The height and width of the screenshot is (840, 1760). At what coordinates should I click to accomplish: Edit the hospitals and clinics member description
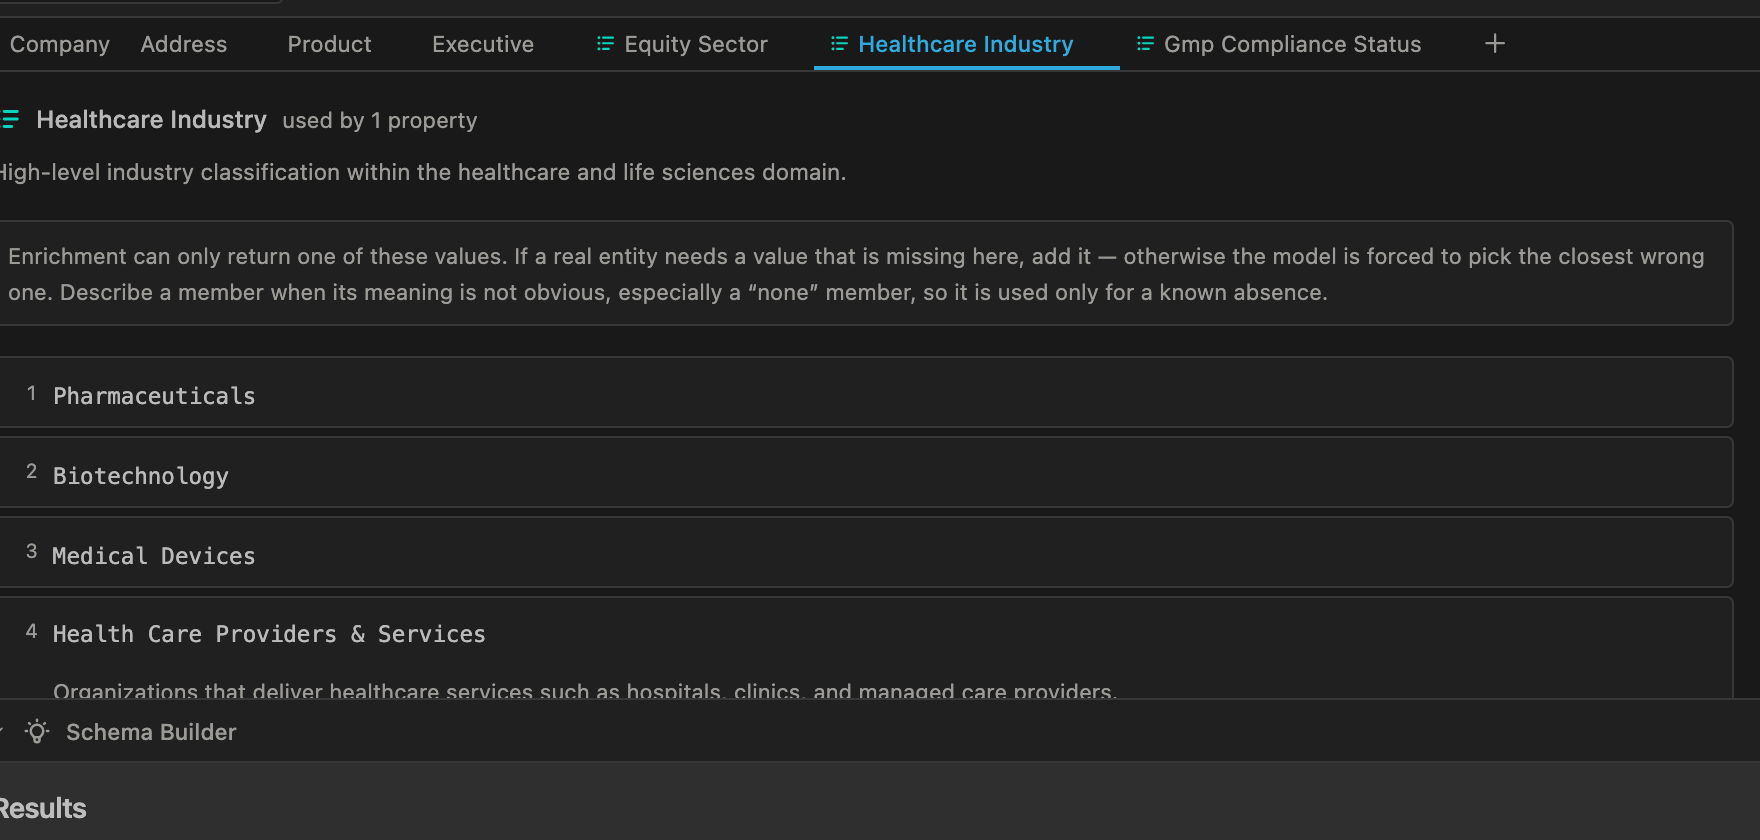[x=585, y=690]
